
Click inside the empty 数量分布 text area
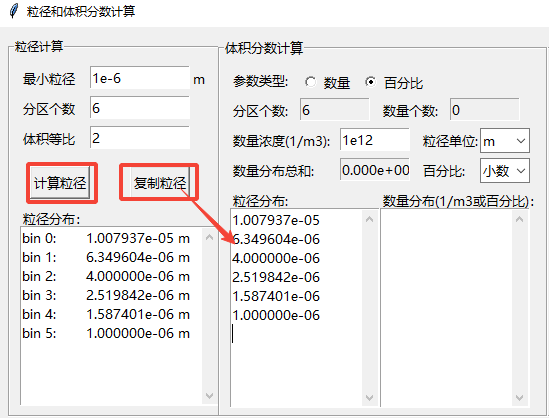click(x=447, y=308)
